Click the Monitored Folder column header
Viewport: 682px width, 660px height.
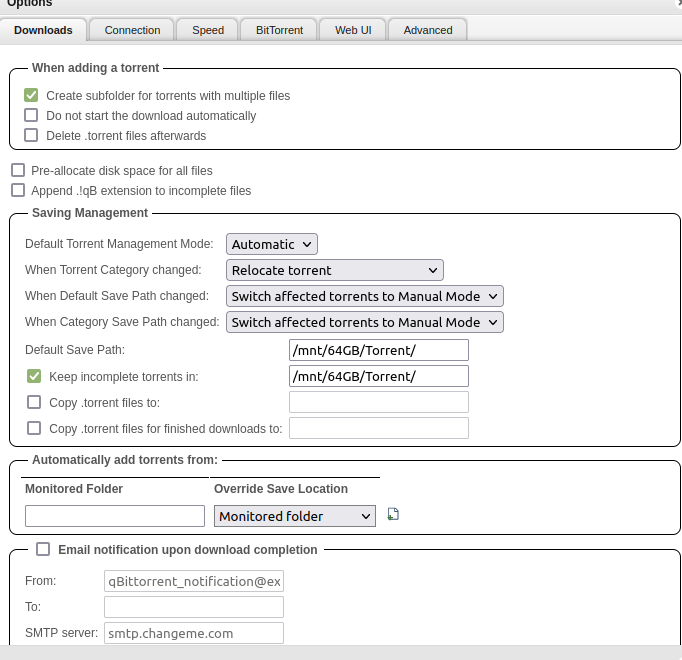point(74,489)
